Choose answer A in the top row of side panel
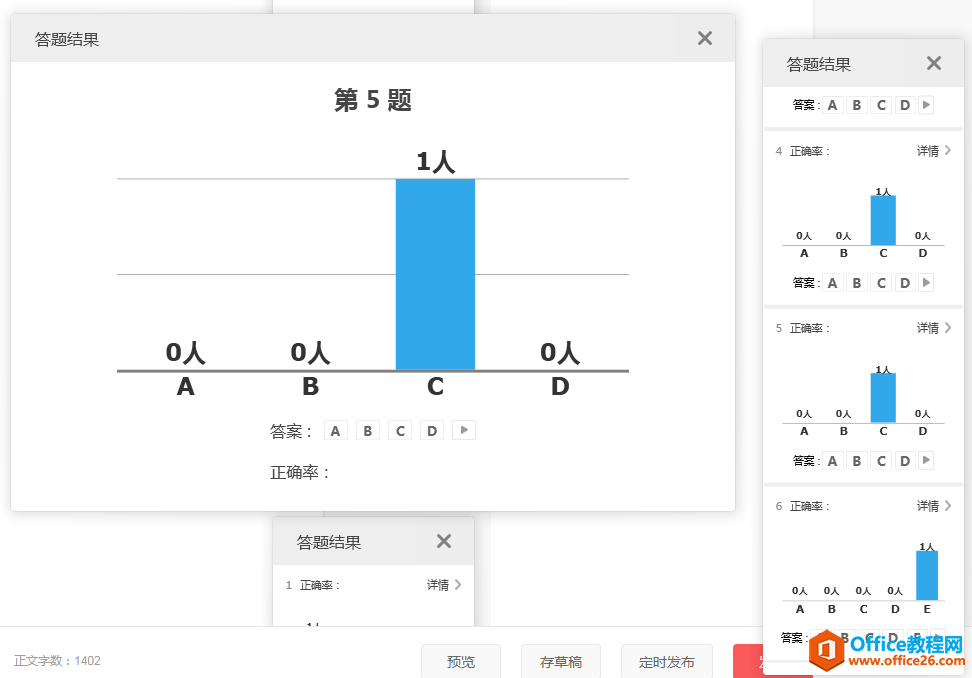Viewport: 972px width, 678px height. coord(833,105)
